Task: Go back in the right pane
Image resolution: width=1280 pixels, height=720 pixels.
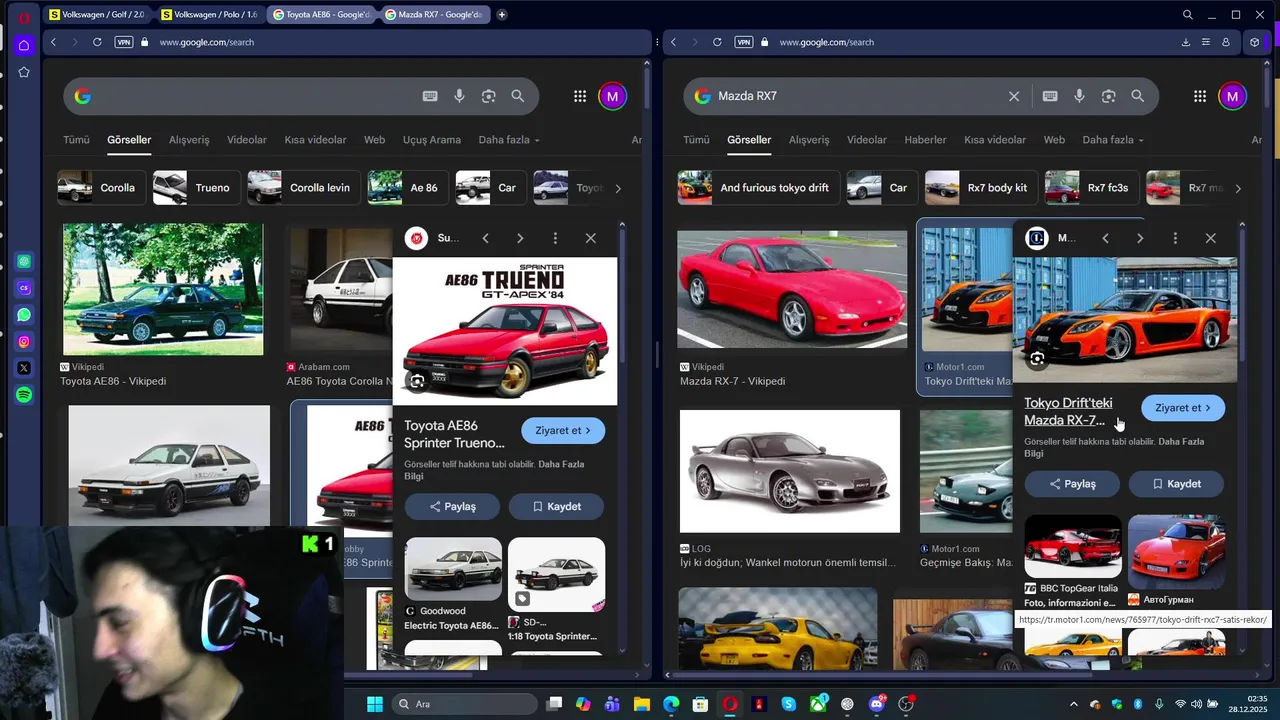Action: (674, 42)
